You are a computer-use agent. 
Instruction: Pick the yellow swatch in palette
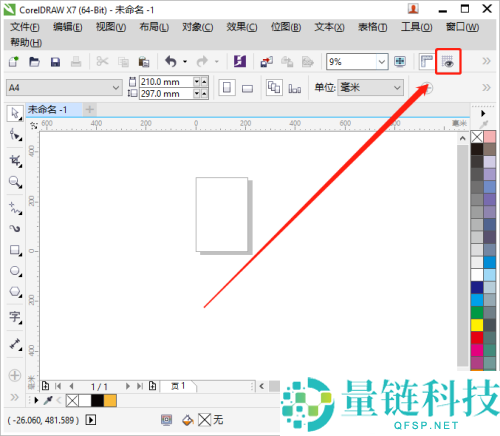pos(477,325)
